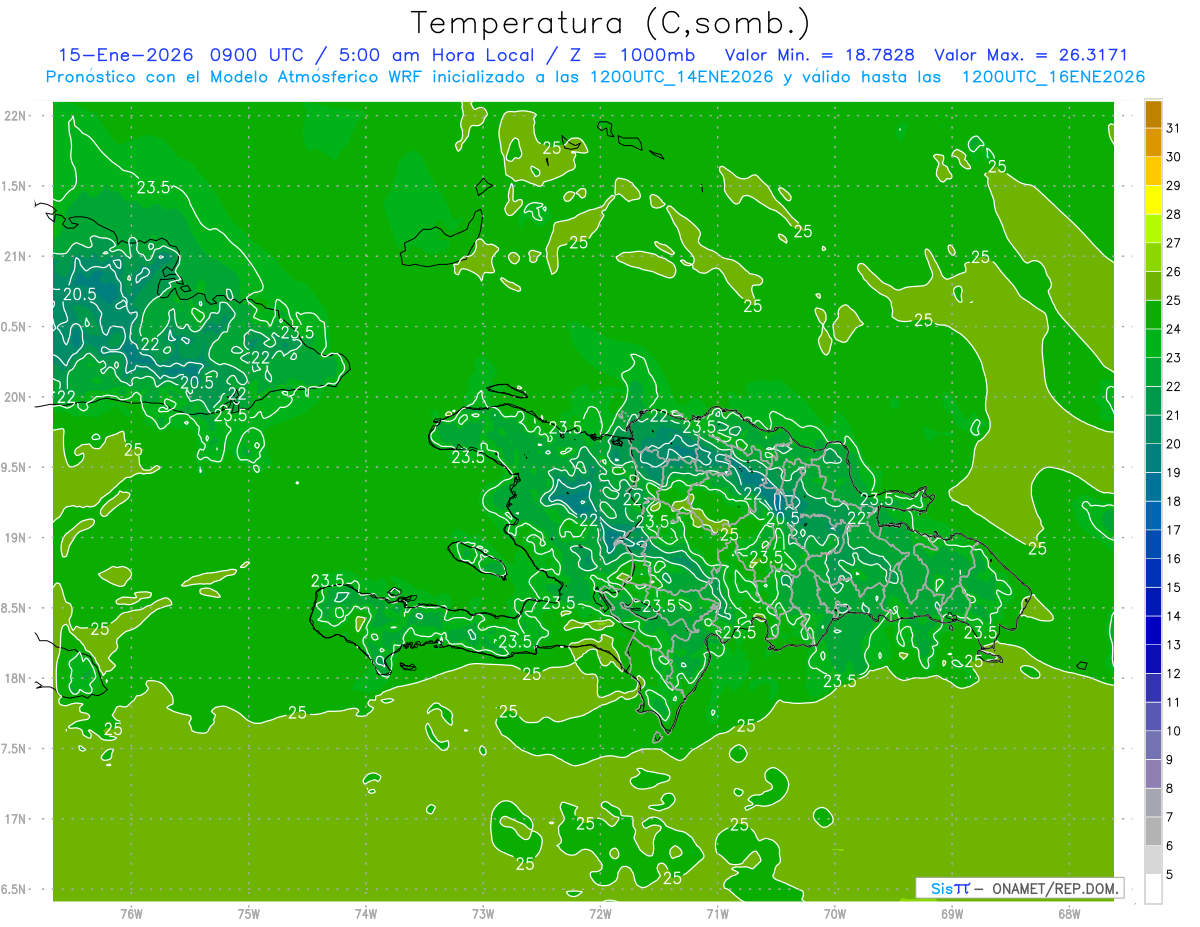Click the '70W' longitude axis label
The image size is (1200, 927).
click(x=835, y=913)
